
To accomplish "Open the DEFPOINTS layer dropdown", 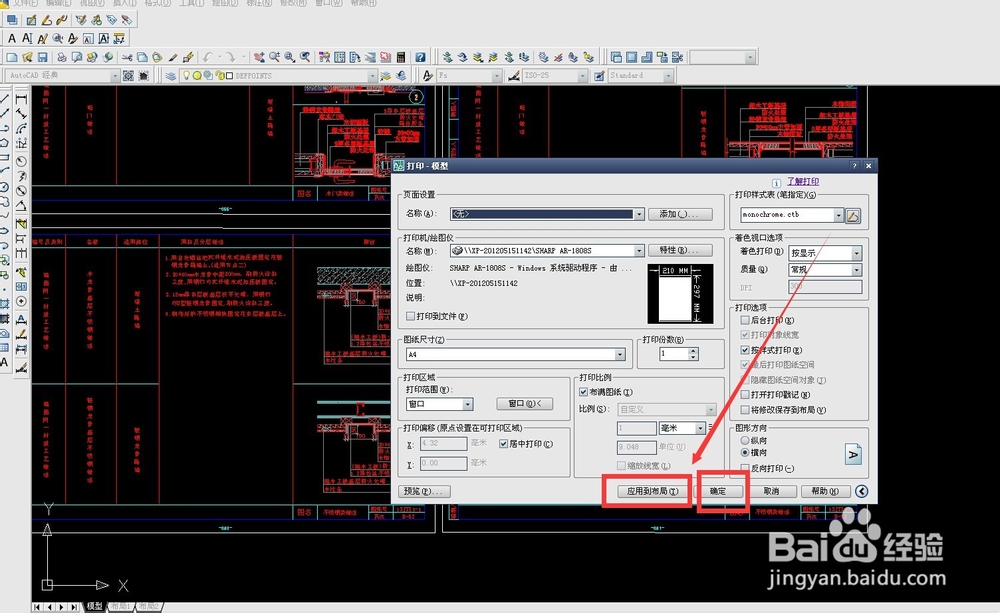I will click(x=372, y=75).
